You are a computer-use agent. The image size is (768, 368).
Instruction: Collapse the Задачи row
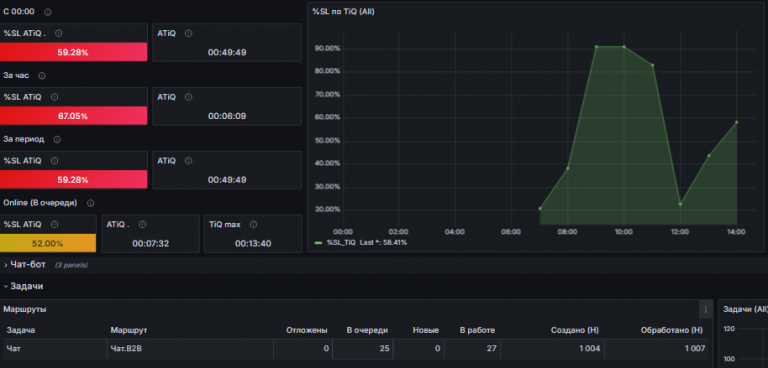click(x=23, y=286)
